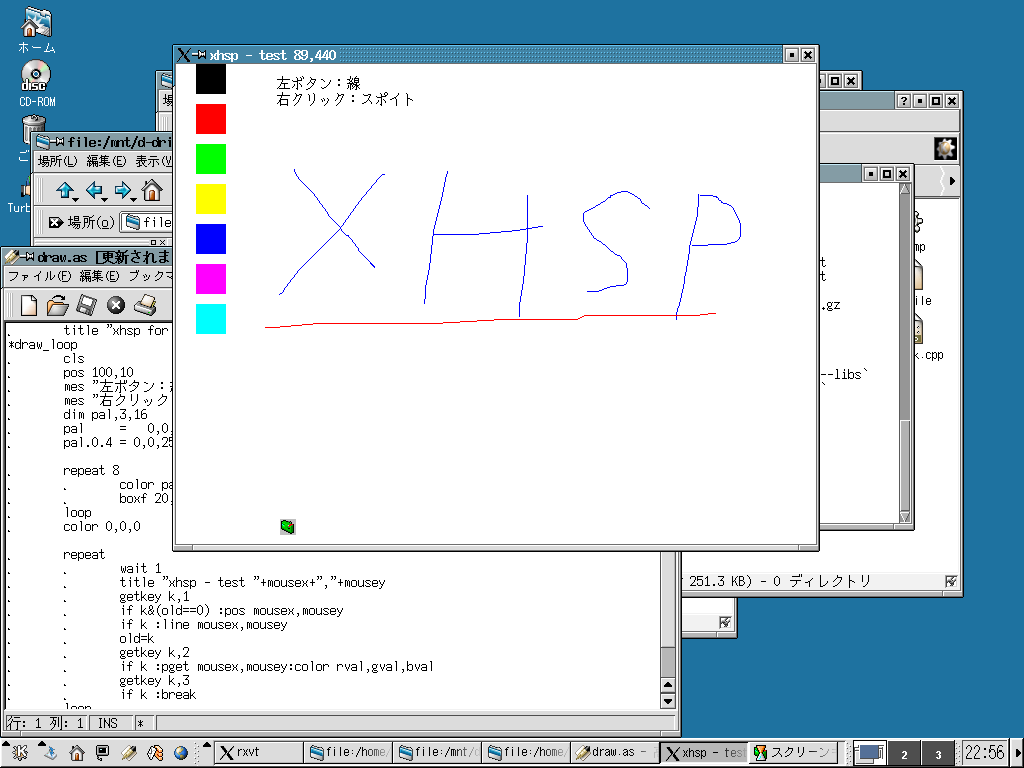Click the scroll down arrow in editor scrollbar

coord(668,701)
